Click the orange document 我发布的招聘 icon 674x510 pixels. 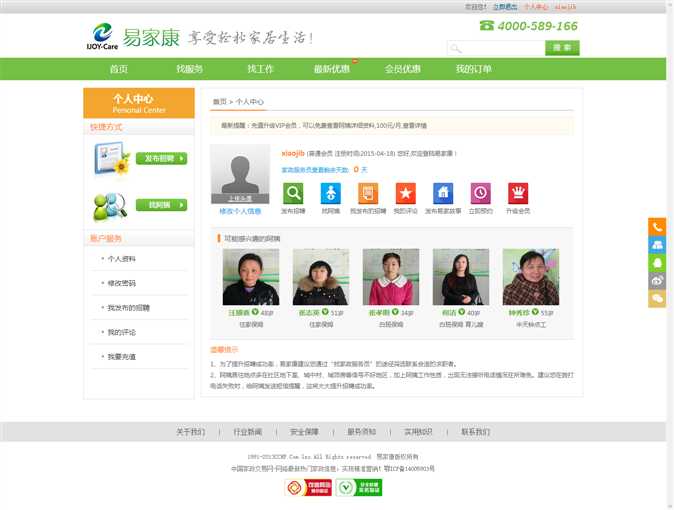coord(368,194)
